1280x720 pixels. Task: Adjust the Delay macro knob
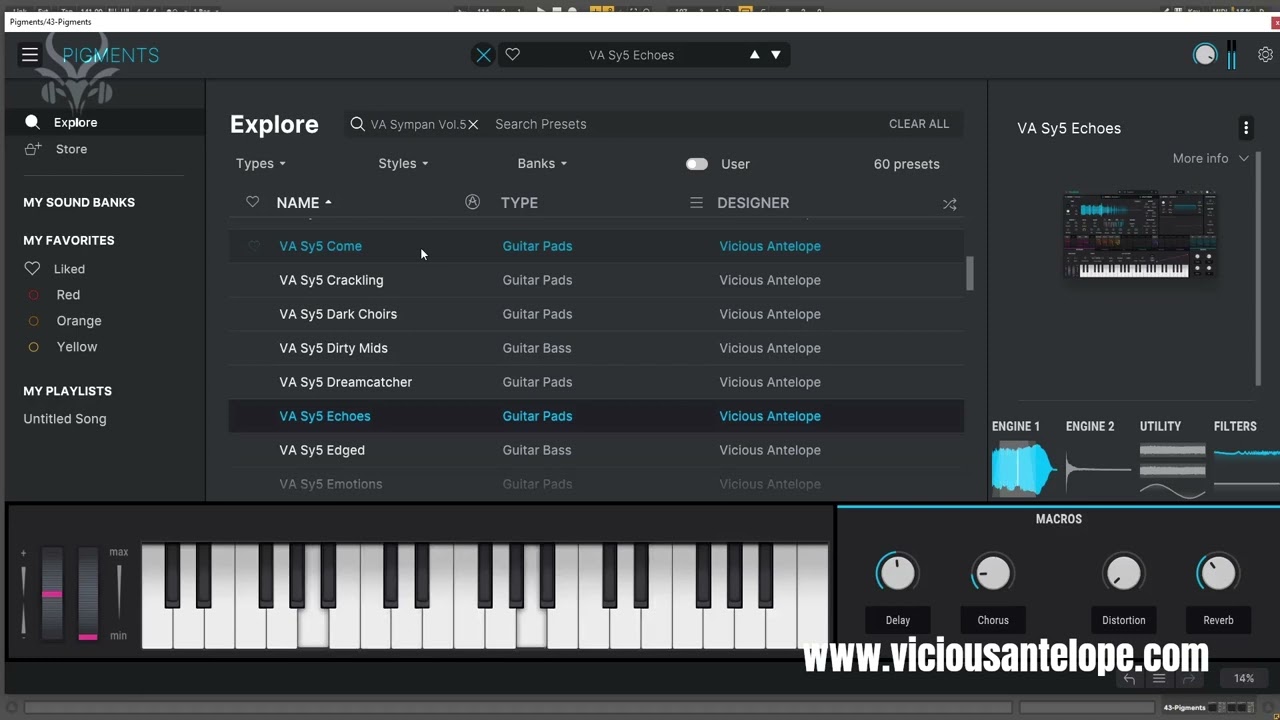click(897, 573)
